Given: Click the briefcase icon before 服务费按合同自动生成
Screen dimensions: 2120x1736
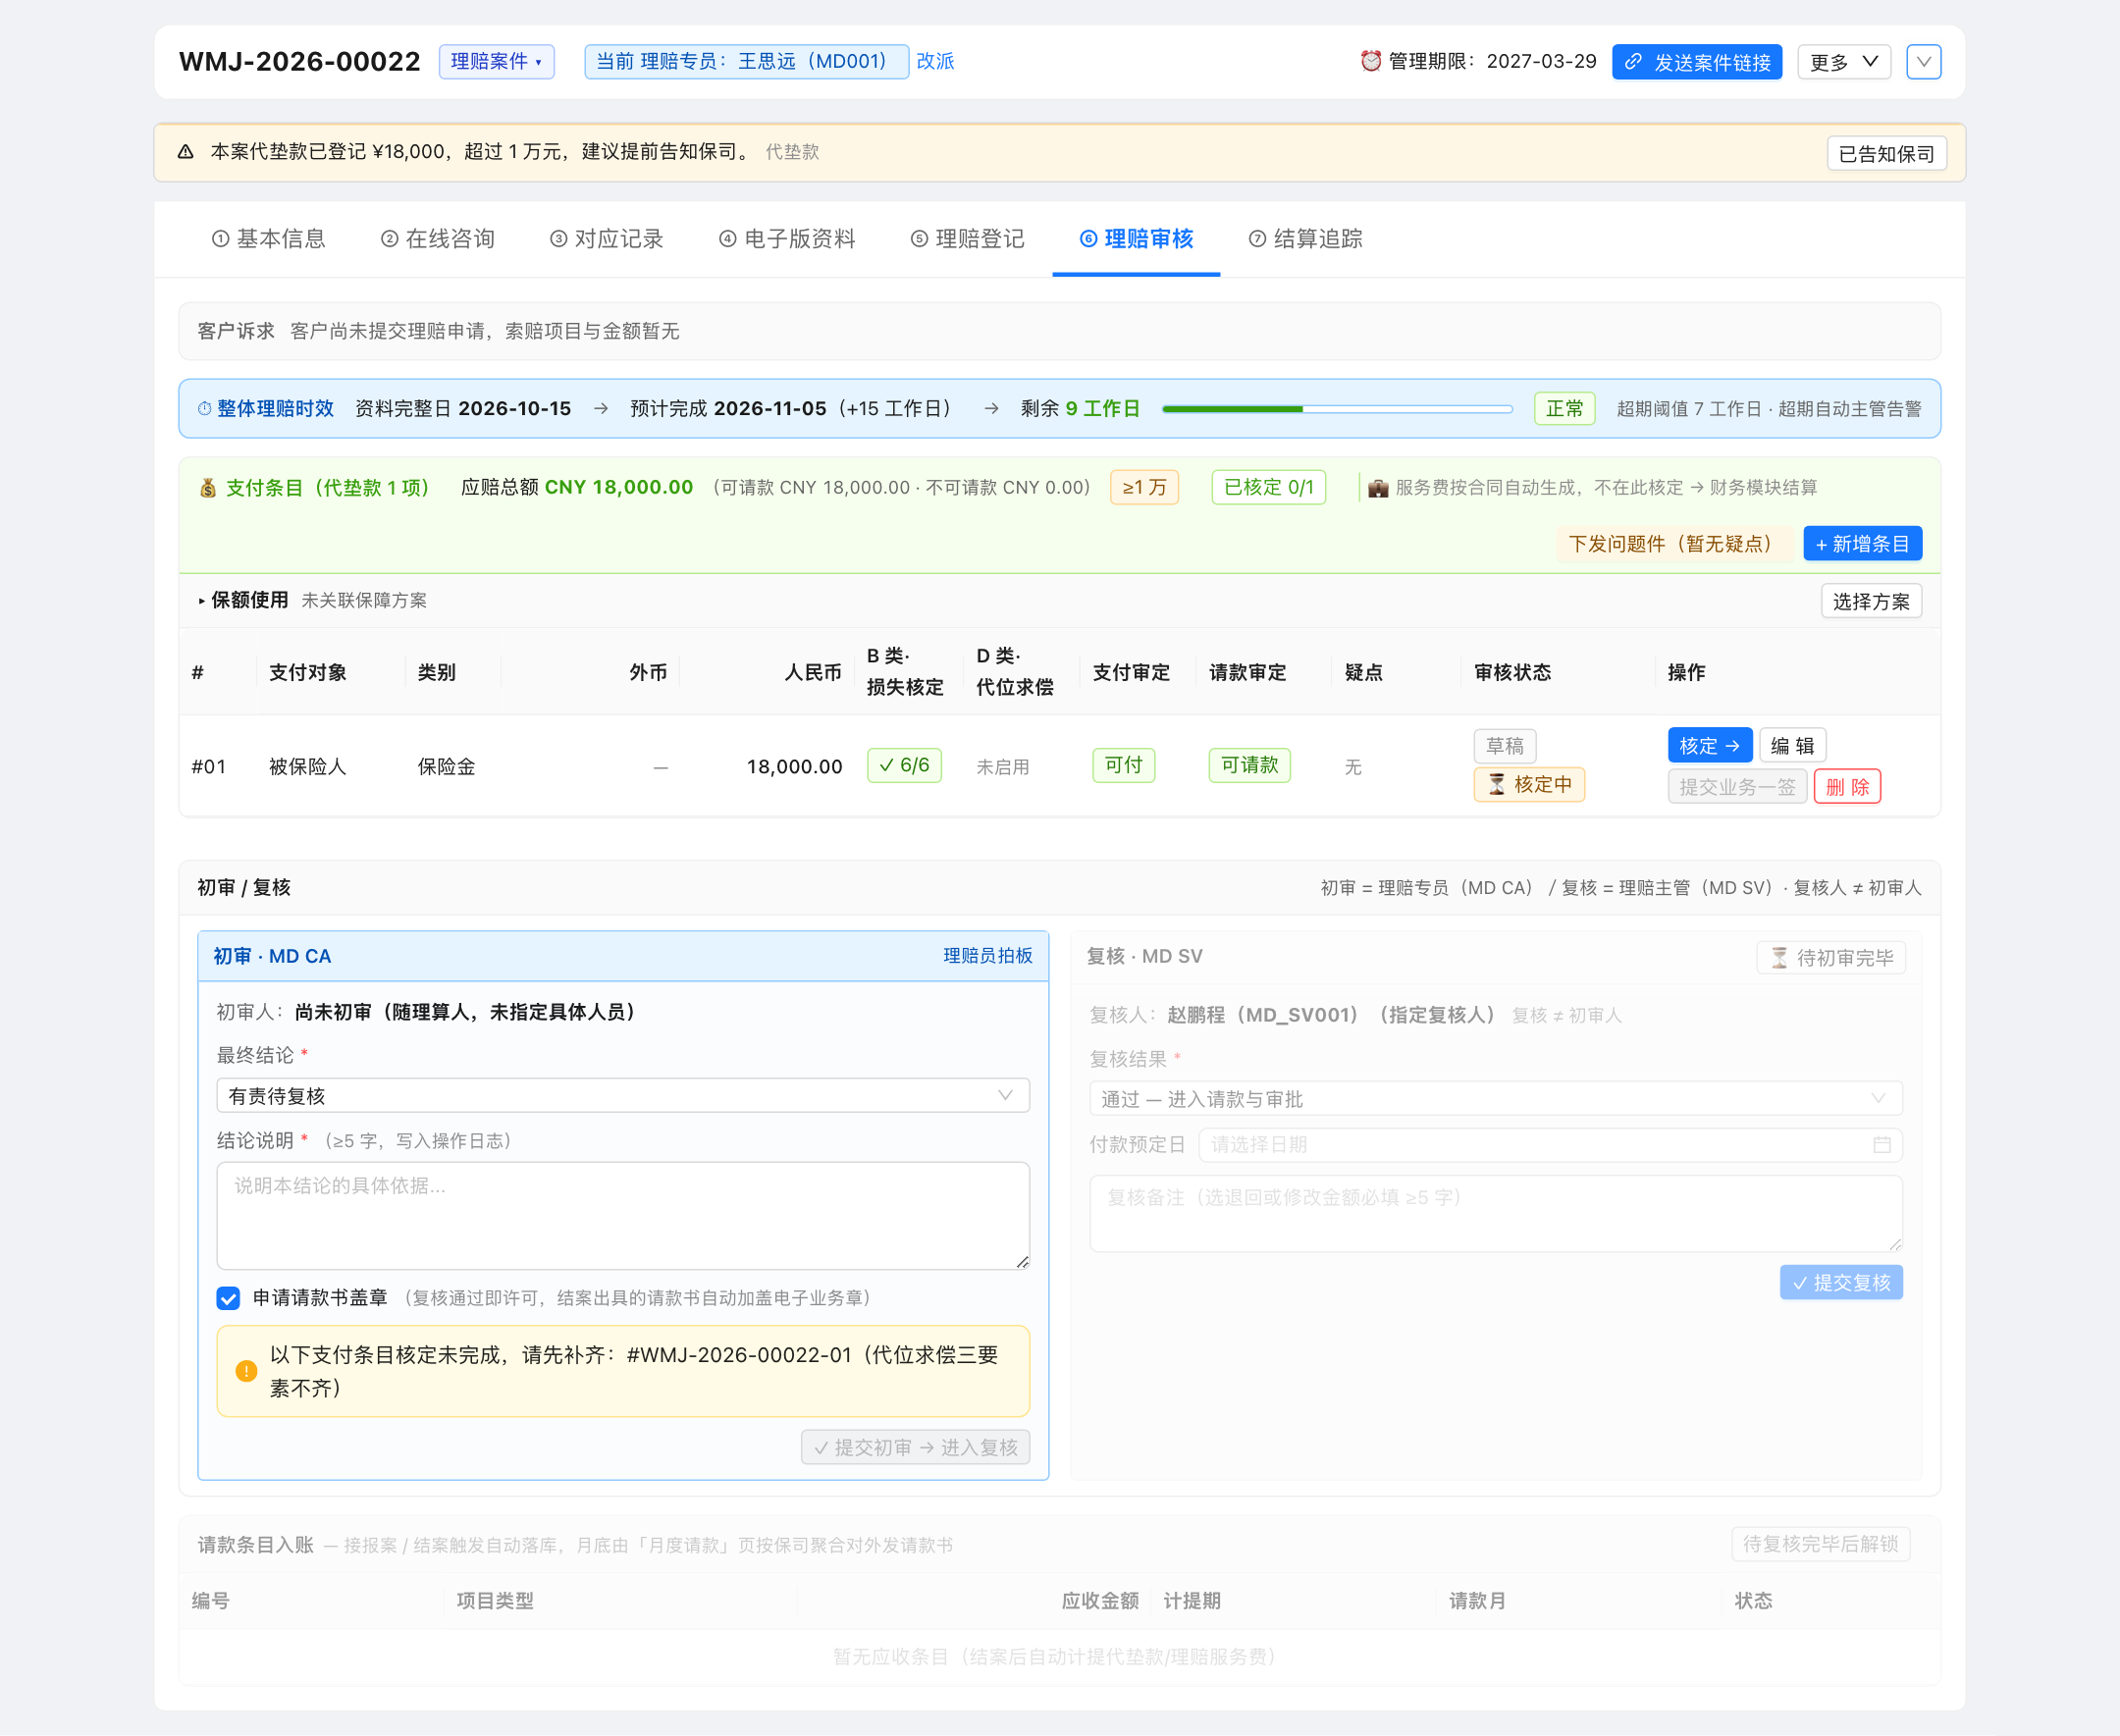Looking at the screenshot, I should (x=1378, y=488).
